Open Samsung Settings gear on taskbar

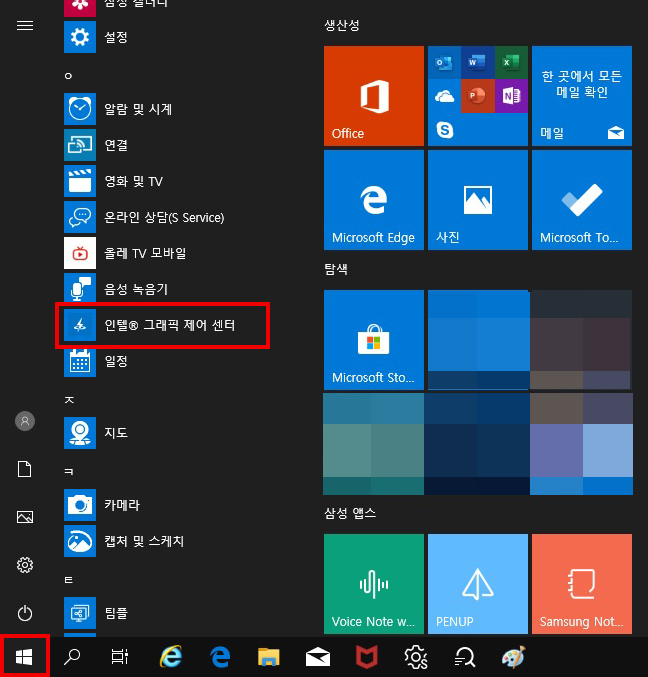click(416, 657)
